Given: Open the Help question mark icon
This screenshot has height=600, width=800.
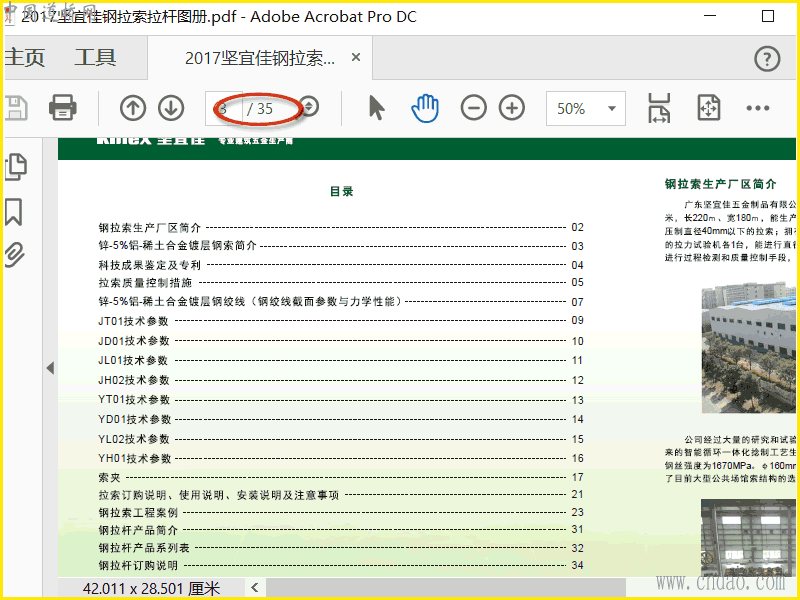Looking at the screenshot, I should click(x=767, y=59).
